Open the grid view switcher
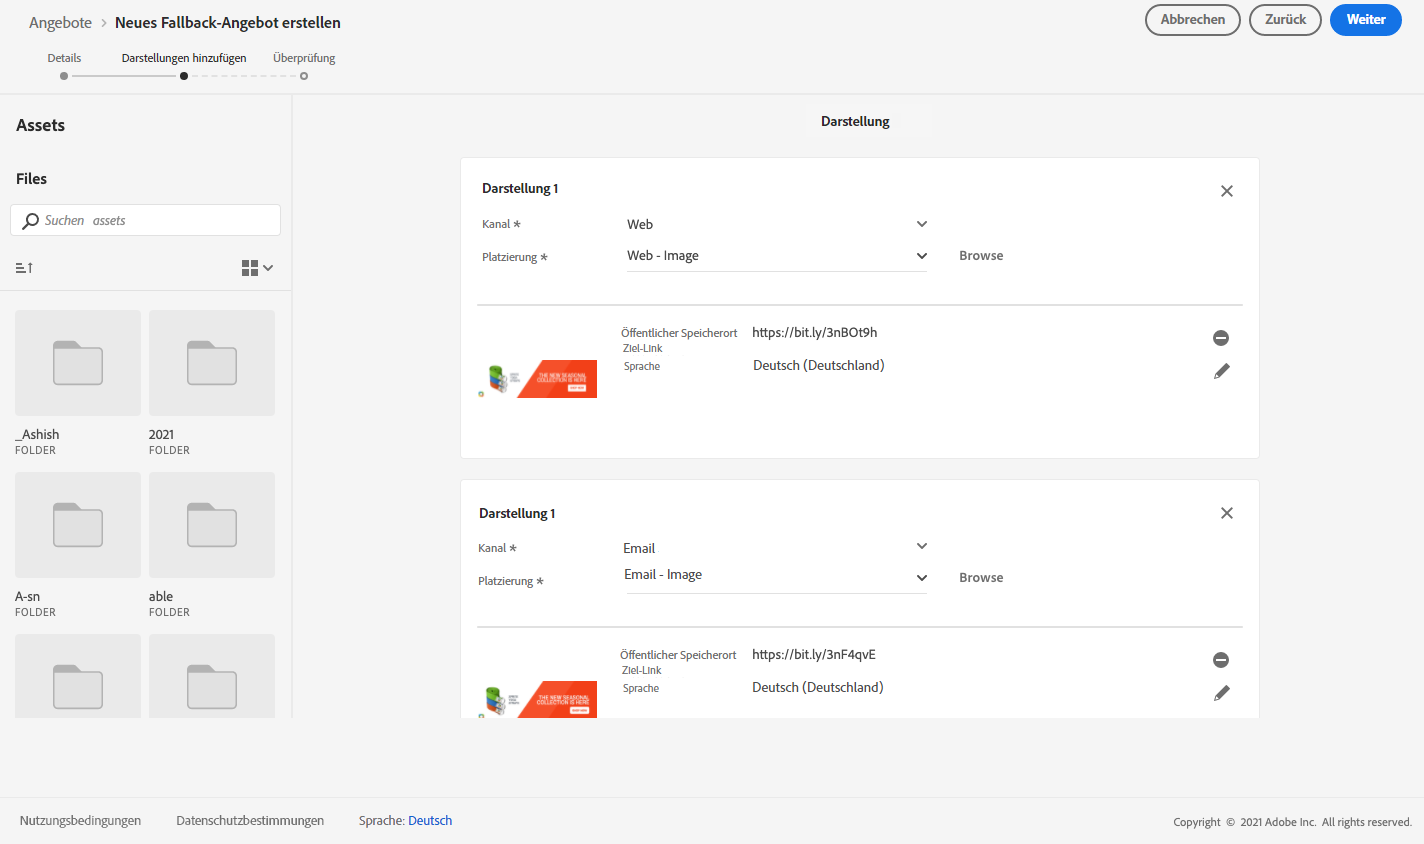This screenshot has height=844, width=1424. 257,268
